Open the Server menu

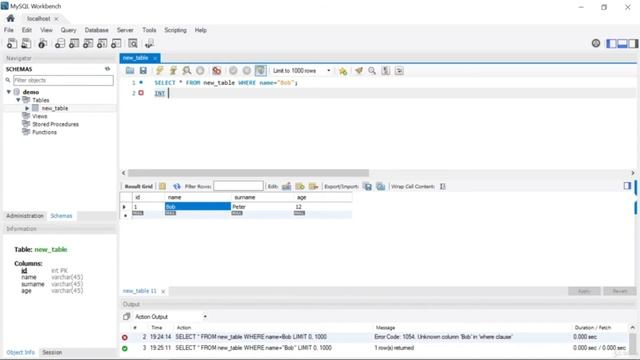pyautogui.click(x=125, y=30)
